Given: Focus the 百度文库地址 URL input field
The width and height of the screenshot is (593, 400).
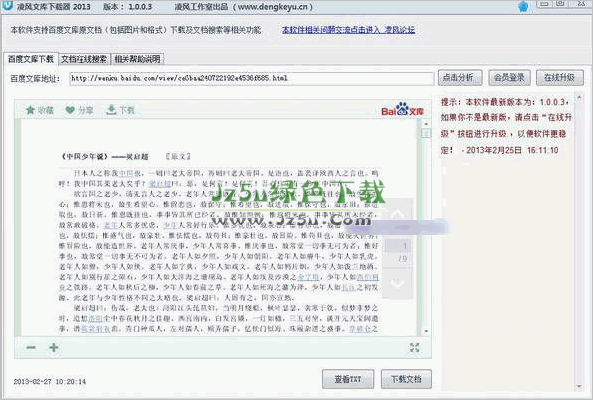Looking at the screenshot, I should [251, 78].
